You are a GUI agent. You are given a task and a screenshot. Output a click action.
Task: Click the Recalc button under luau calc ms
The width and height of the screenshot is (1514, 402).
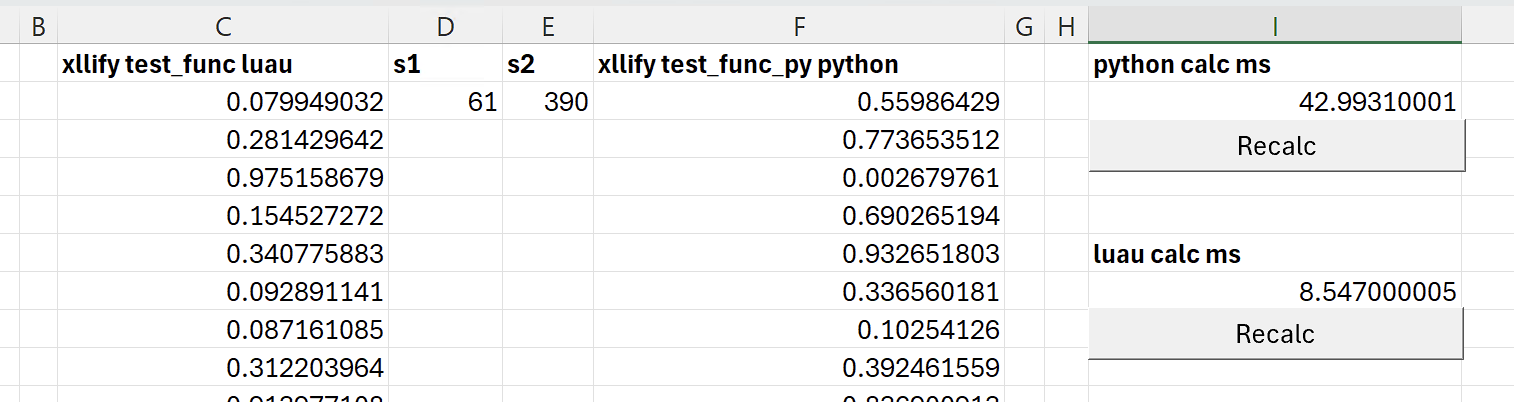tap(1275, 334)
